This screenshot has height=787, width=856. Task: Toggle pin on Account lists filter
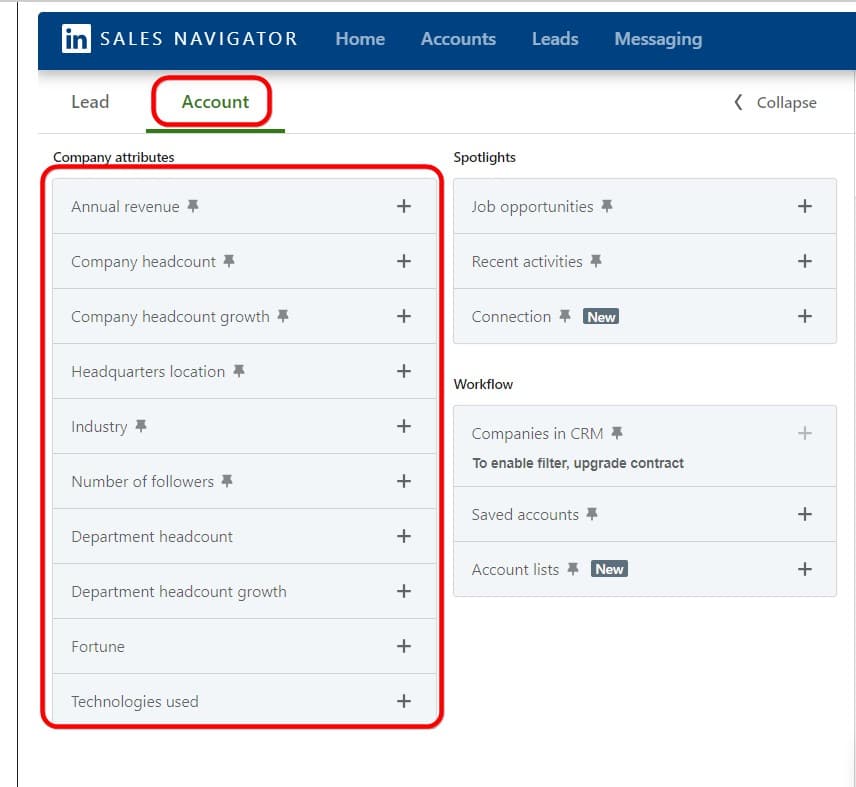coord(573,569)
